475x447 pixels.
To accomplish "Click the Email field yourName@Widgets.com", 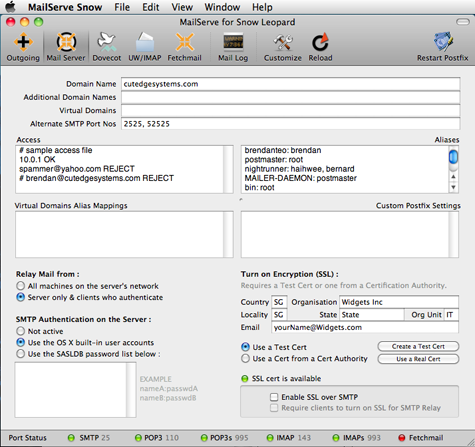I will tap(365, 327).
